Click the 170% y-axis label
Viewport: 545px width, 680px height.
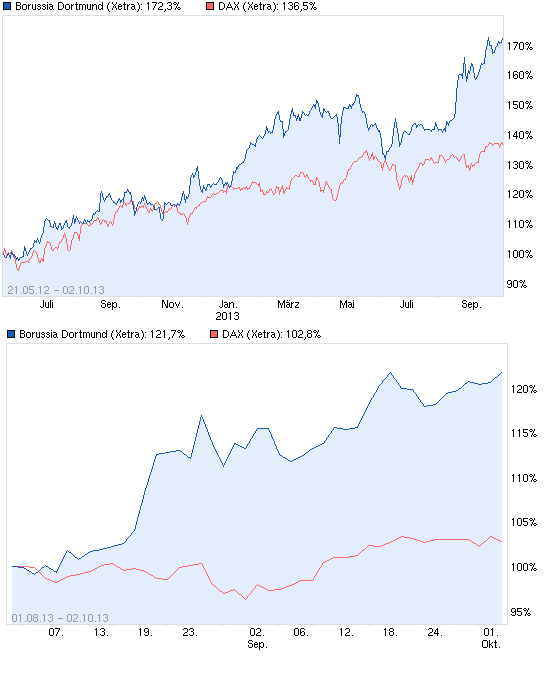click(520, 46)
